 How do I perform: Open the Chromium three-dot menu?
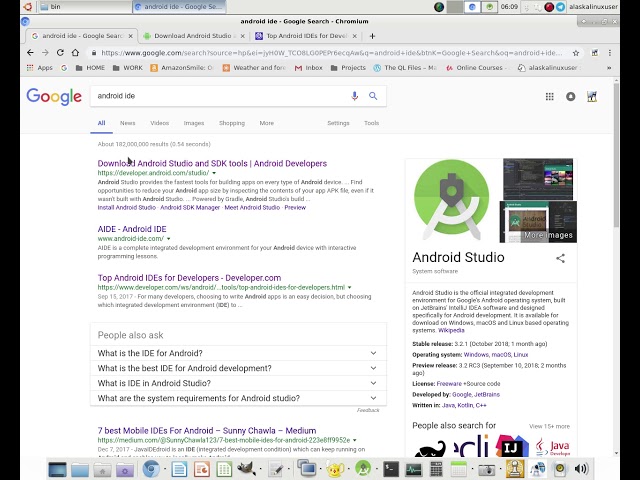click(x=610, y=53)
